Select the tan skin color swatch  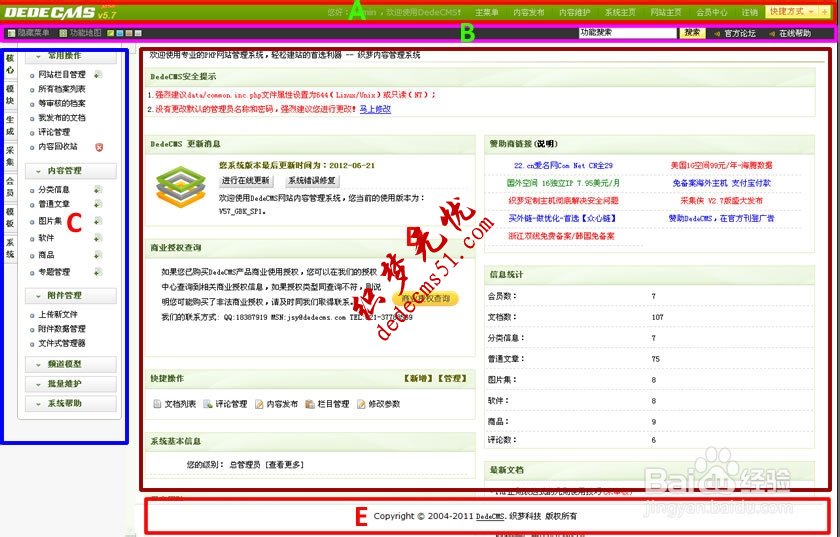coord(129,33)
